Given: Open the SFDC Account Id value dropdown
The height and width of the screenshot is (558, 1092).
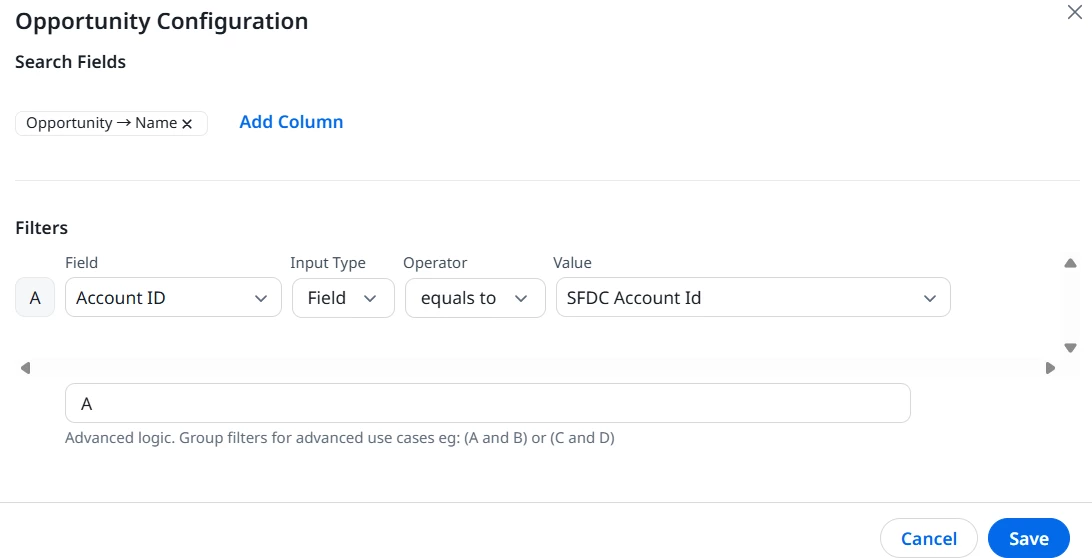Looking at the screenshot, I should coord(752,298).
